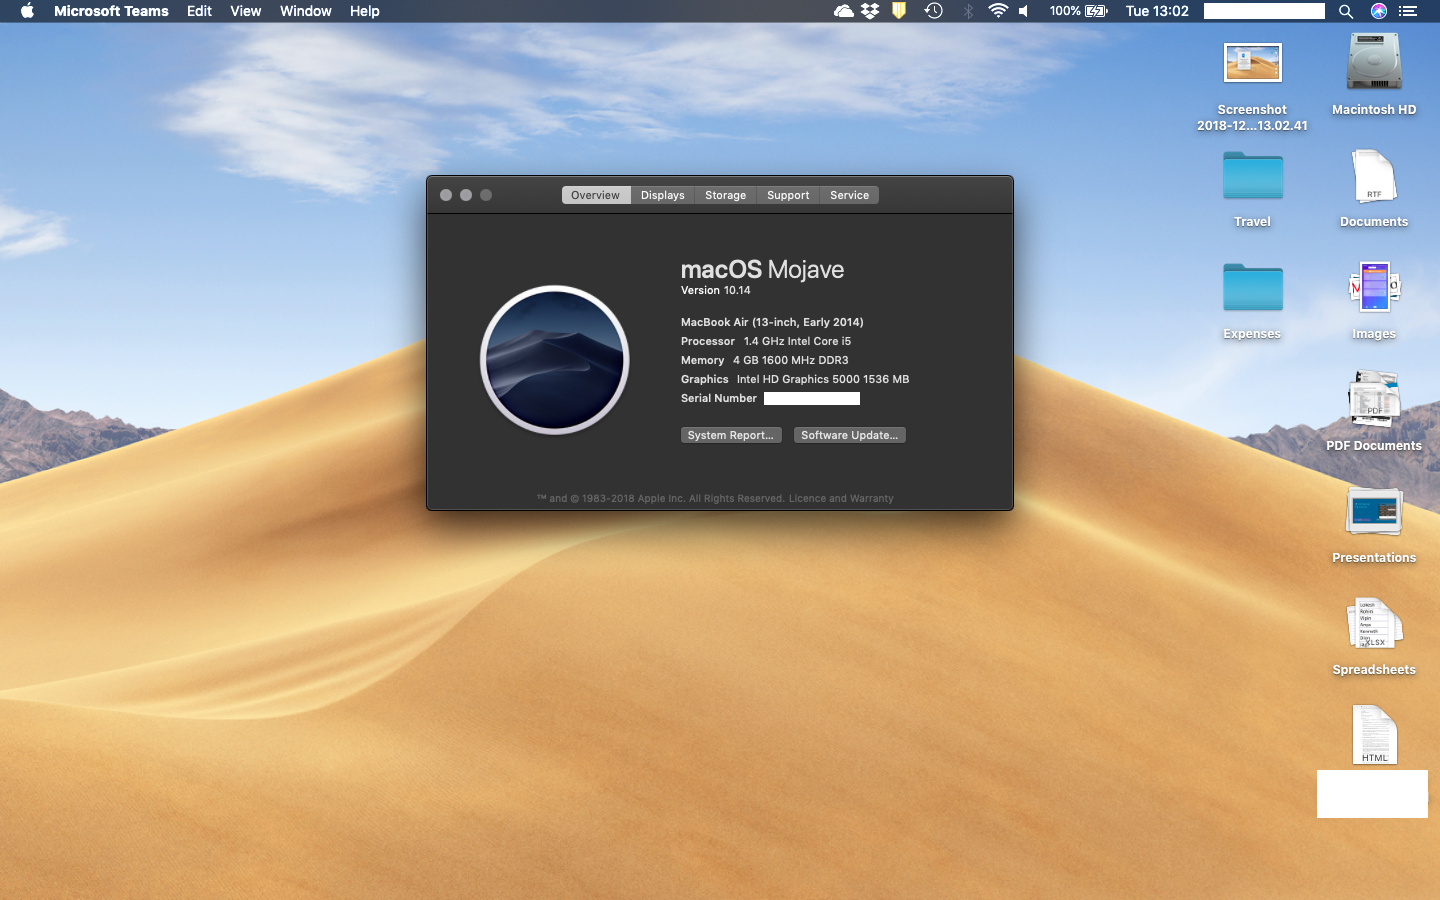Open Spotlight search magnifier

point(1346,11)
